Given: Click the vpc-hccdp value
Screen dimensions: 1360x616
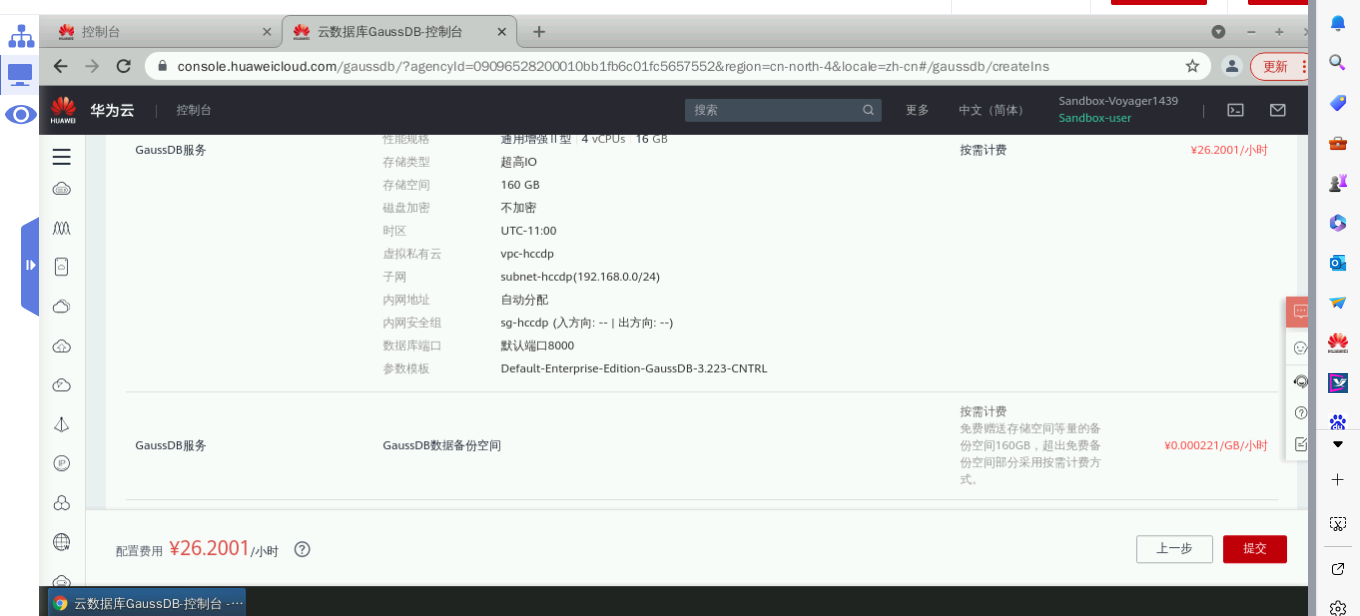Looking at the screenshot, I should coord(527,254).
